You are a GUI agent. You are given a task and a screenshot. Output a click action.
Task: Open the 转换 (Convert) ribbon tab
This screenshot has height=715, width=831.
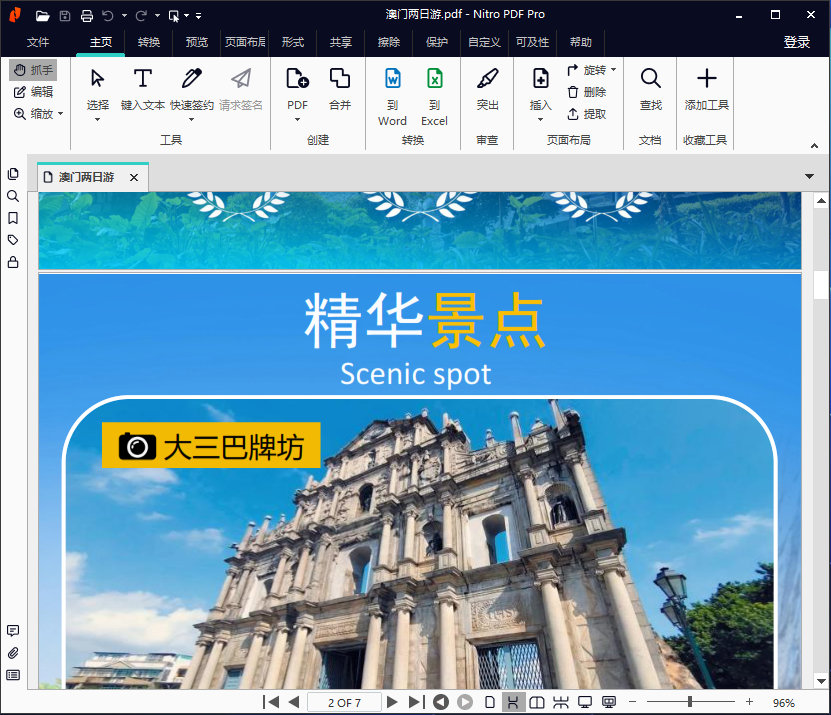click(x=149, y=42)
